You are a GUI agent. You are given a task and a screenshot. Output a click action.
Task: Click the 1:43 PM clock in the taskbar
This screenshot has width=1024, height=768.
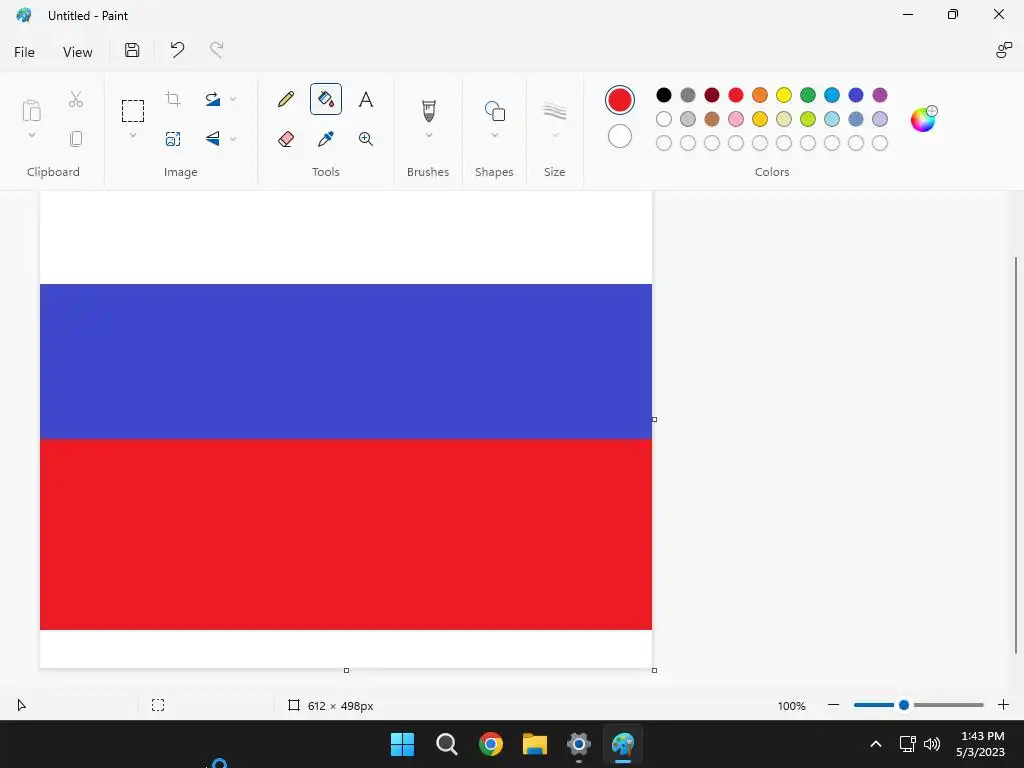(x=982, y=736)
